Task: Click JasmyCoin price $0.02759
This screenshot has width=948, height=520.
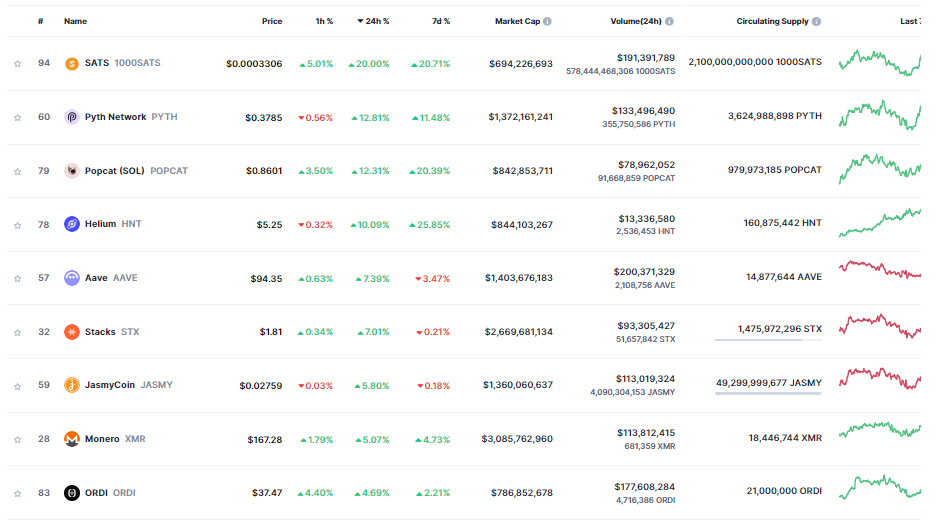Action: (x=261, y=386)
